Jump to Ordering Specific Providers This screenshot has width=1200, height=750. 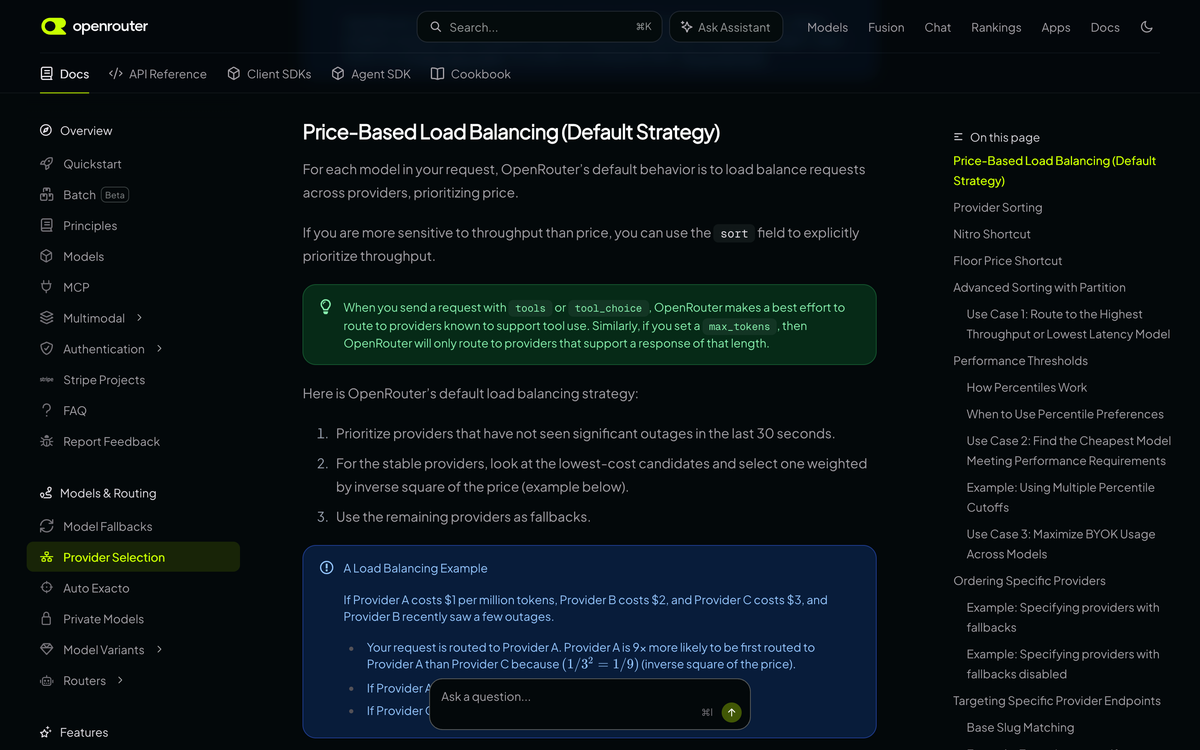[x=1029, y=581]
